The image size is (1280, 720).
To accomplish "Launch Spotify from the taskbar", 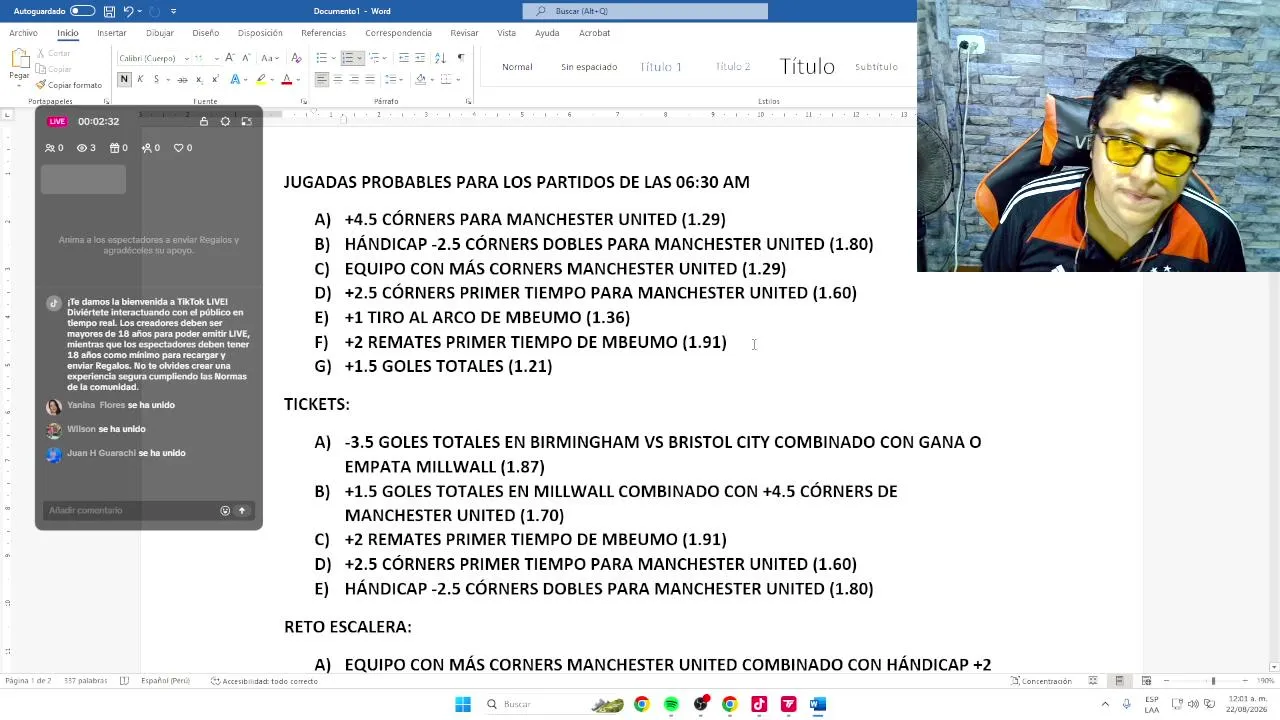I will [671, 704].
